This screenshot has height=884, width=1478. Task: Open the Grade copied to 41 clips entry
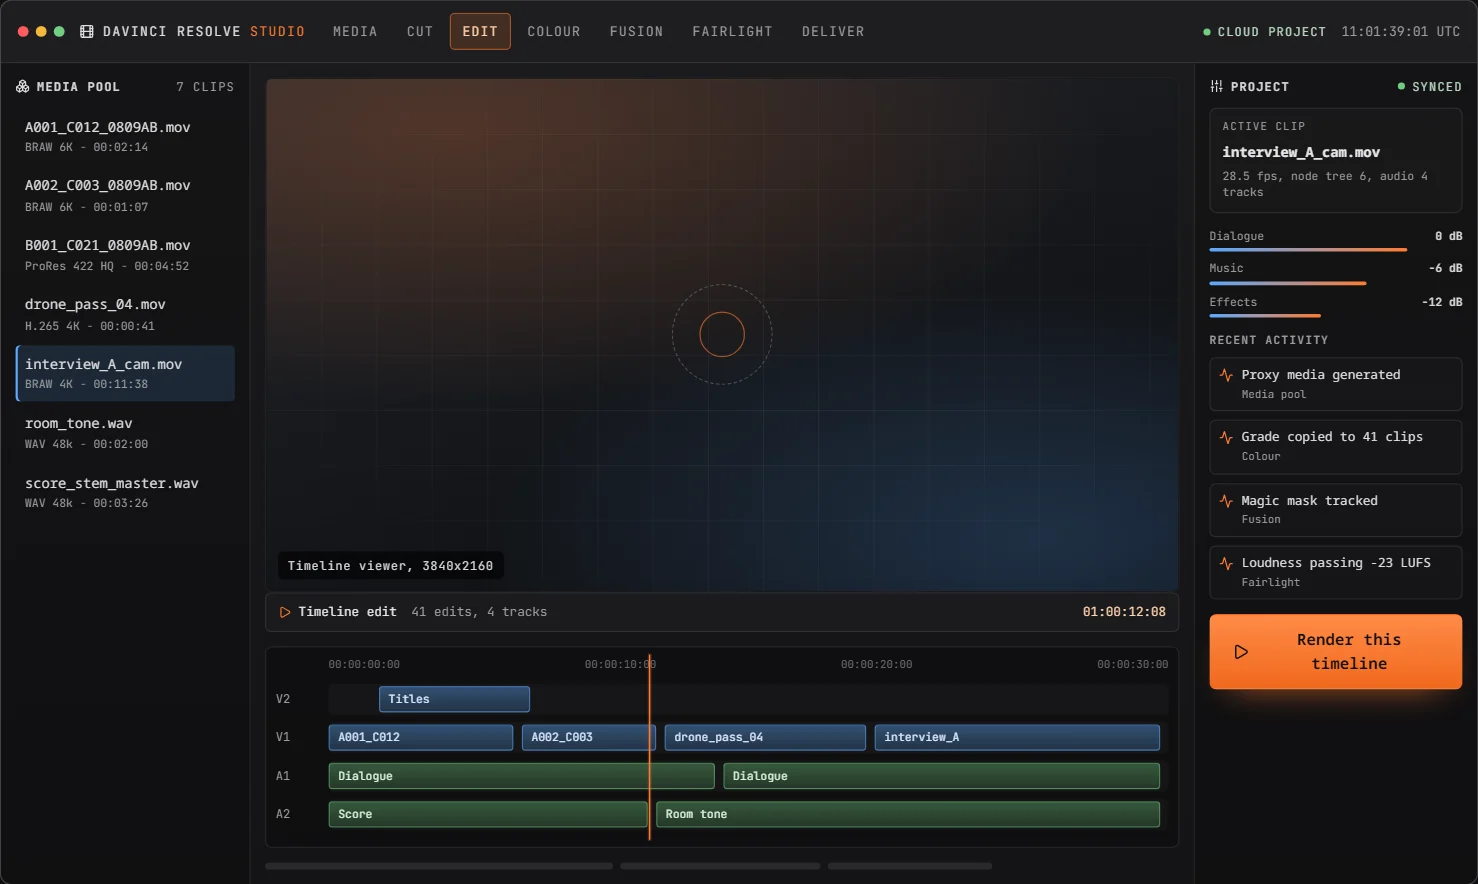1336,446
